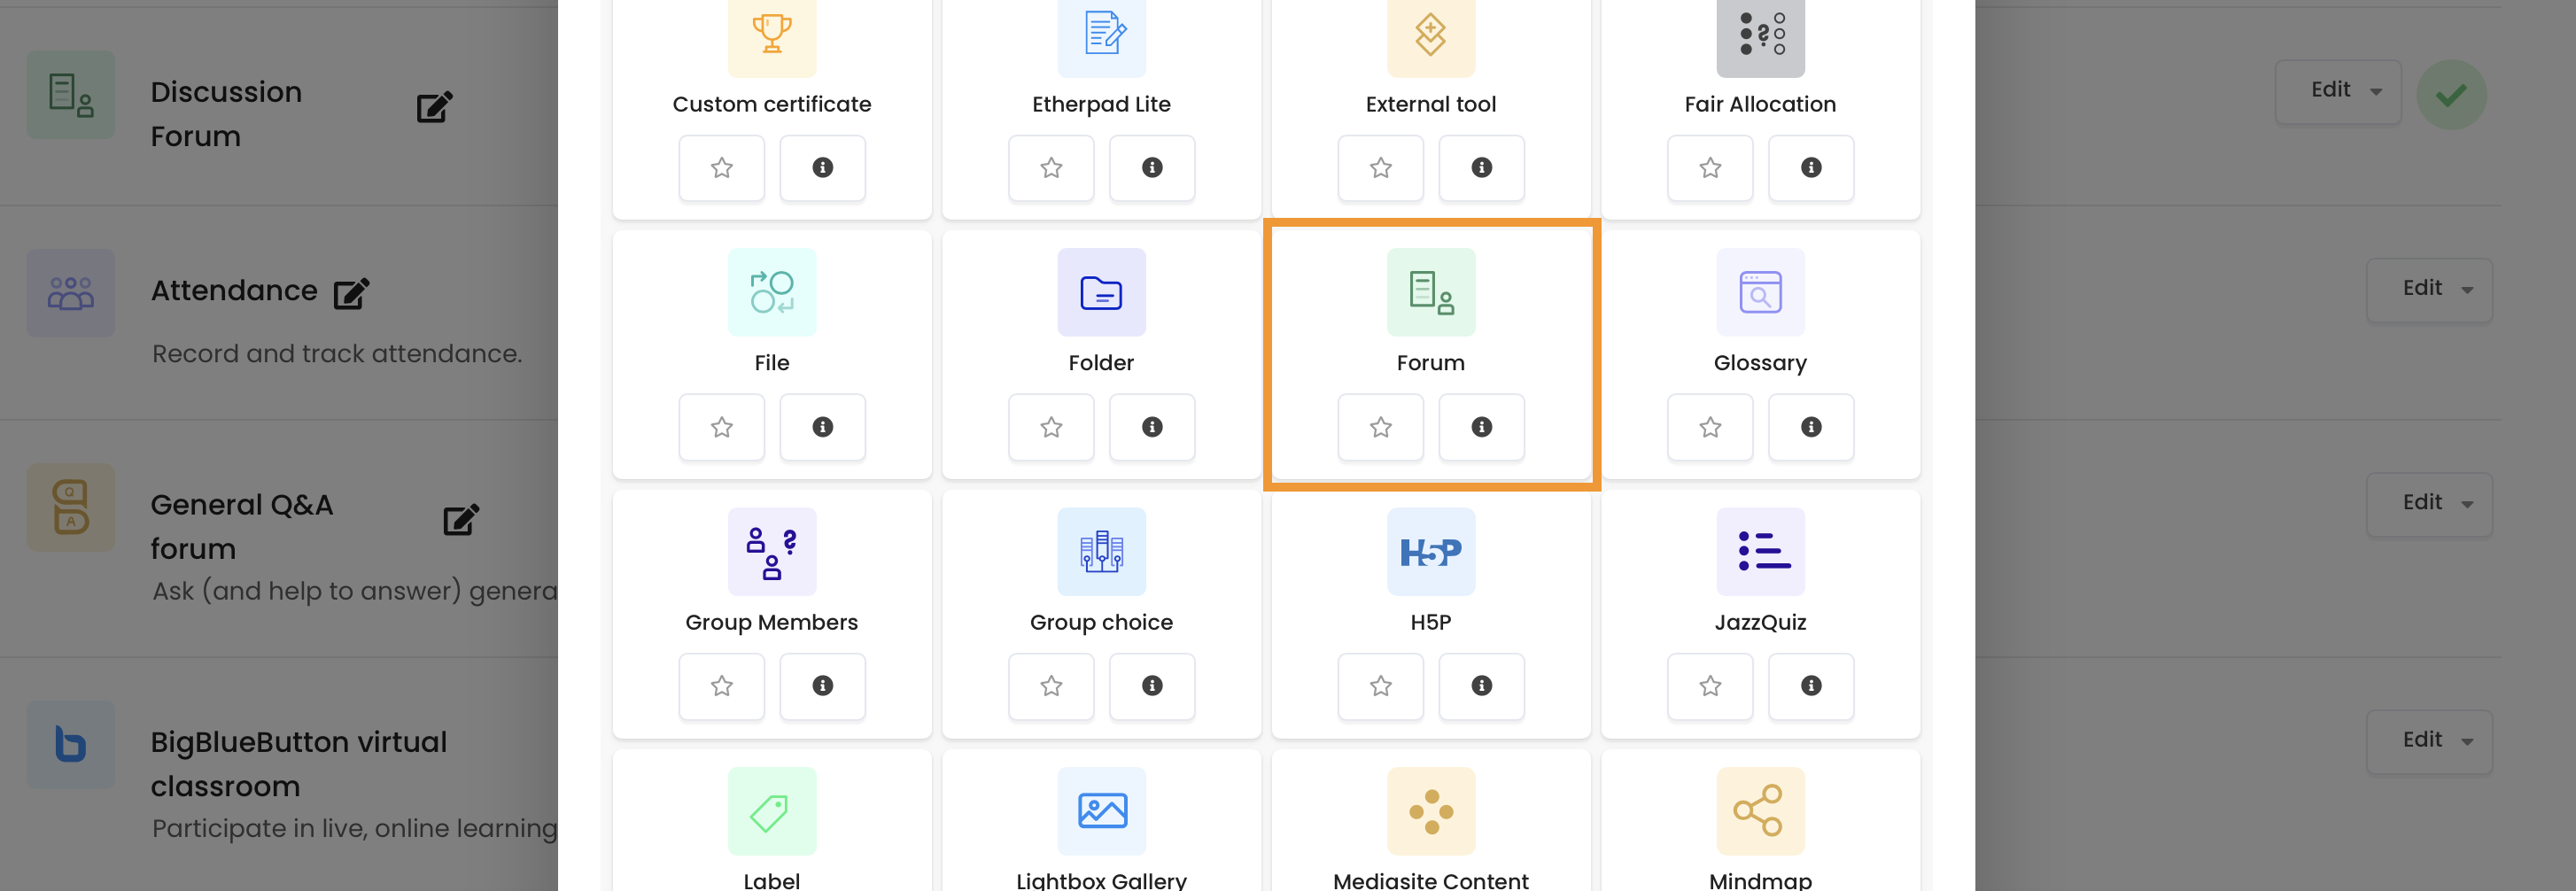Pick the JazzQuiz activity icon
The image size is (2576, 891).
1760,552
